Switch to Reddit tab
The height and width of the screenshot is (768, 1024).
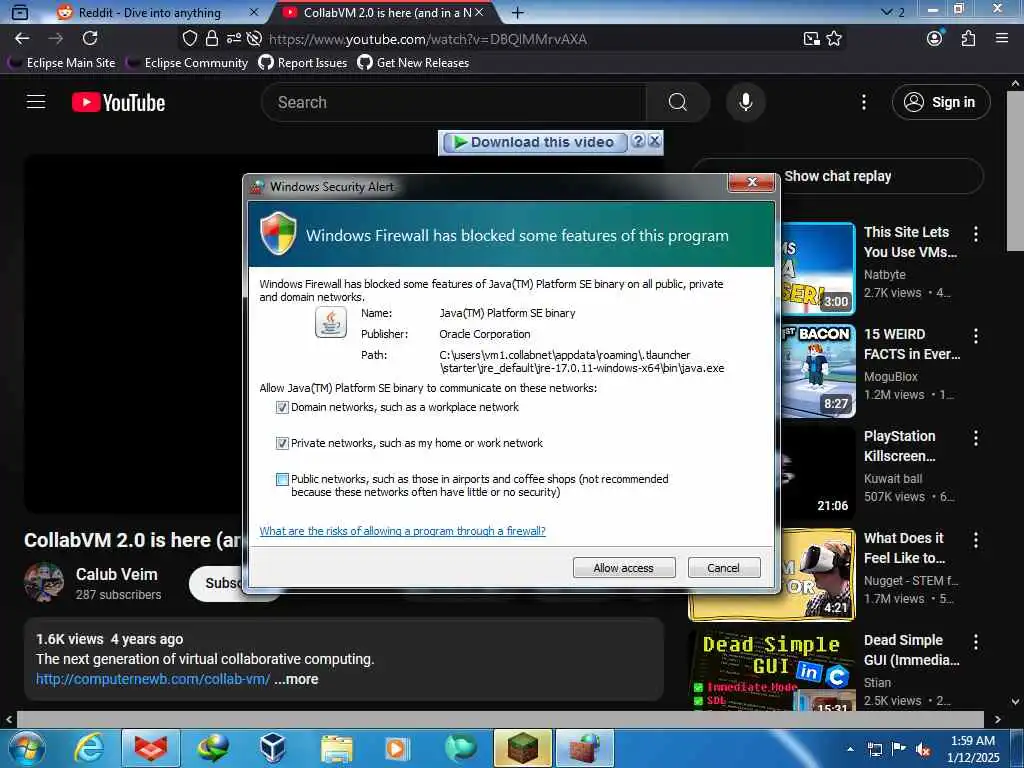[157, 12]
